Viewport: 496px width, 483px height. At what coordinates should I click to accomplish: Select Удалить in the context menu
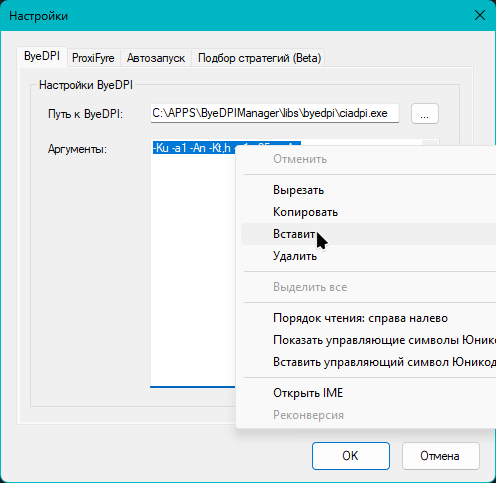pyautogui.click(x=368, y=256)
